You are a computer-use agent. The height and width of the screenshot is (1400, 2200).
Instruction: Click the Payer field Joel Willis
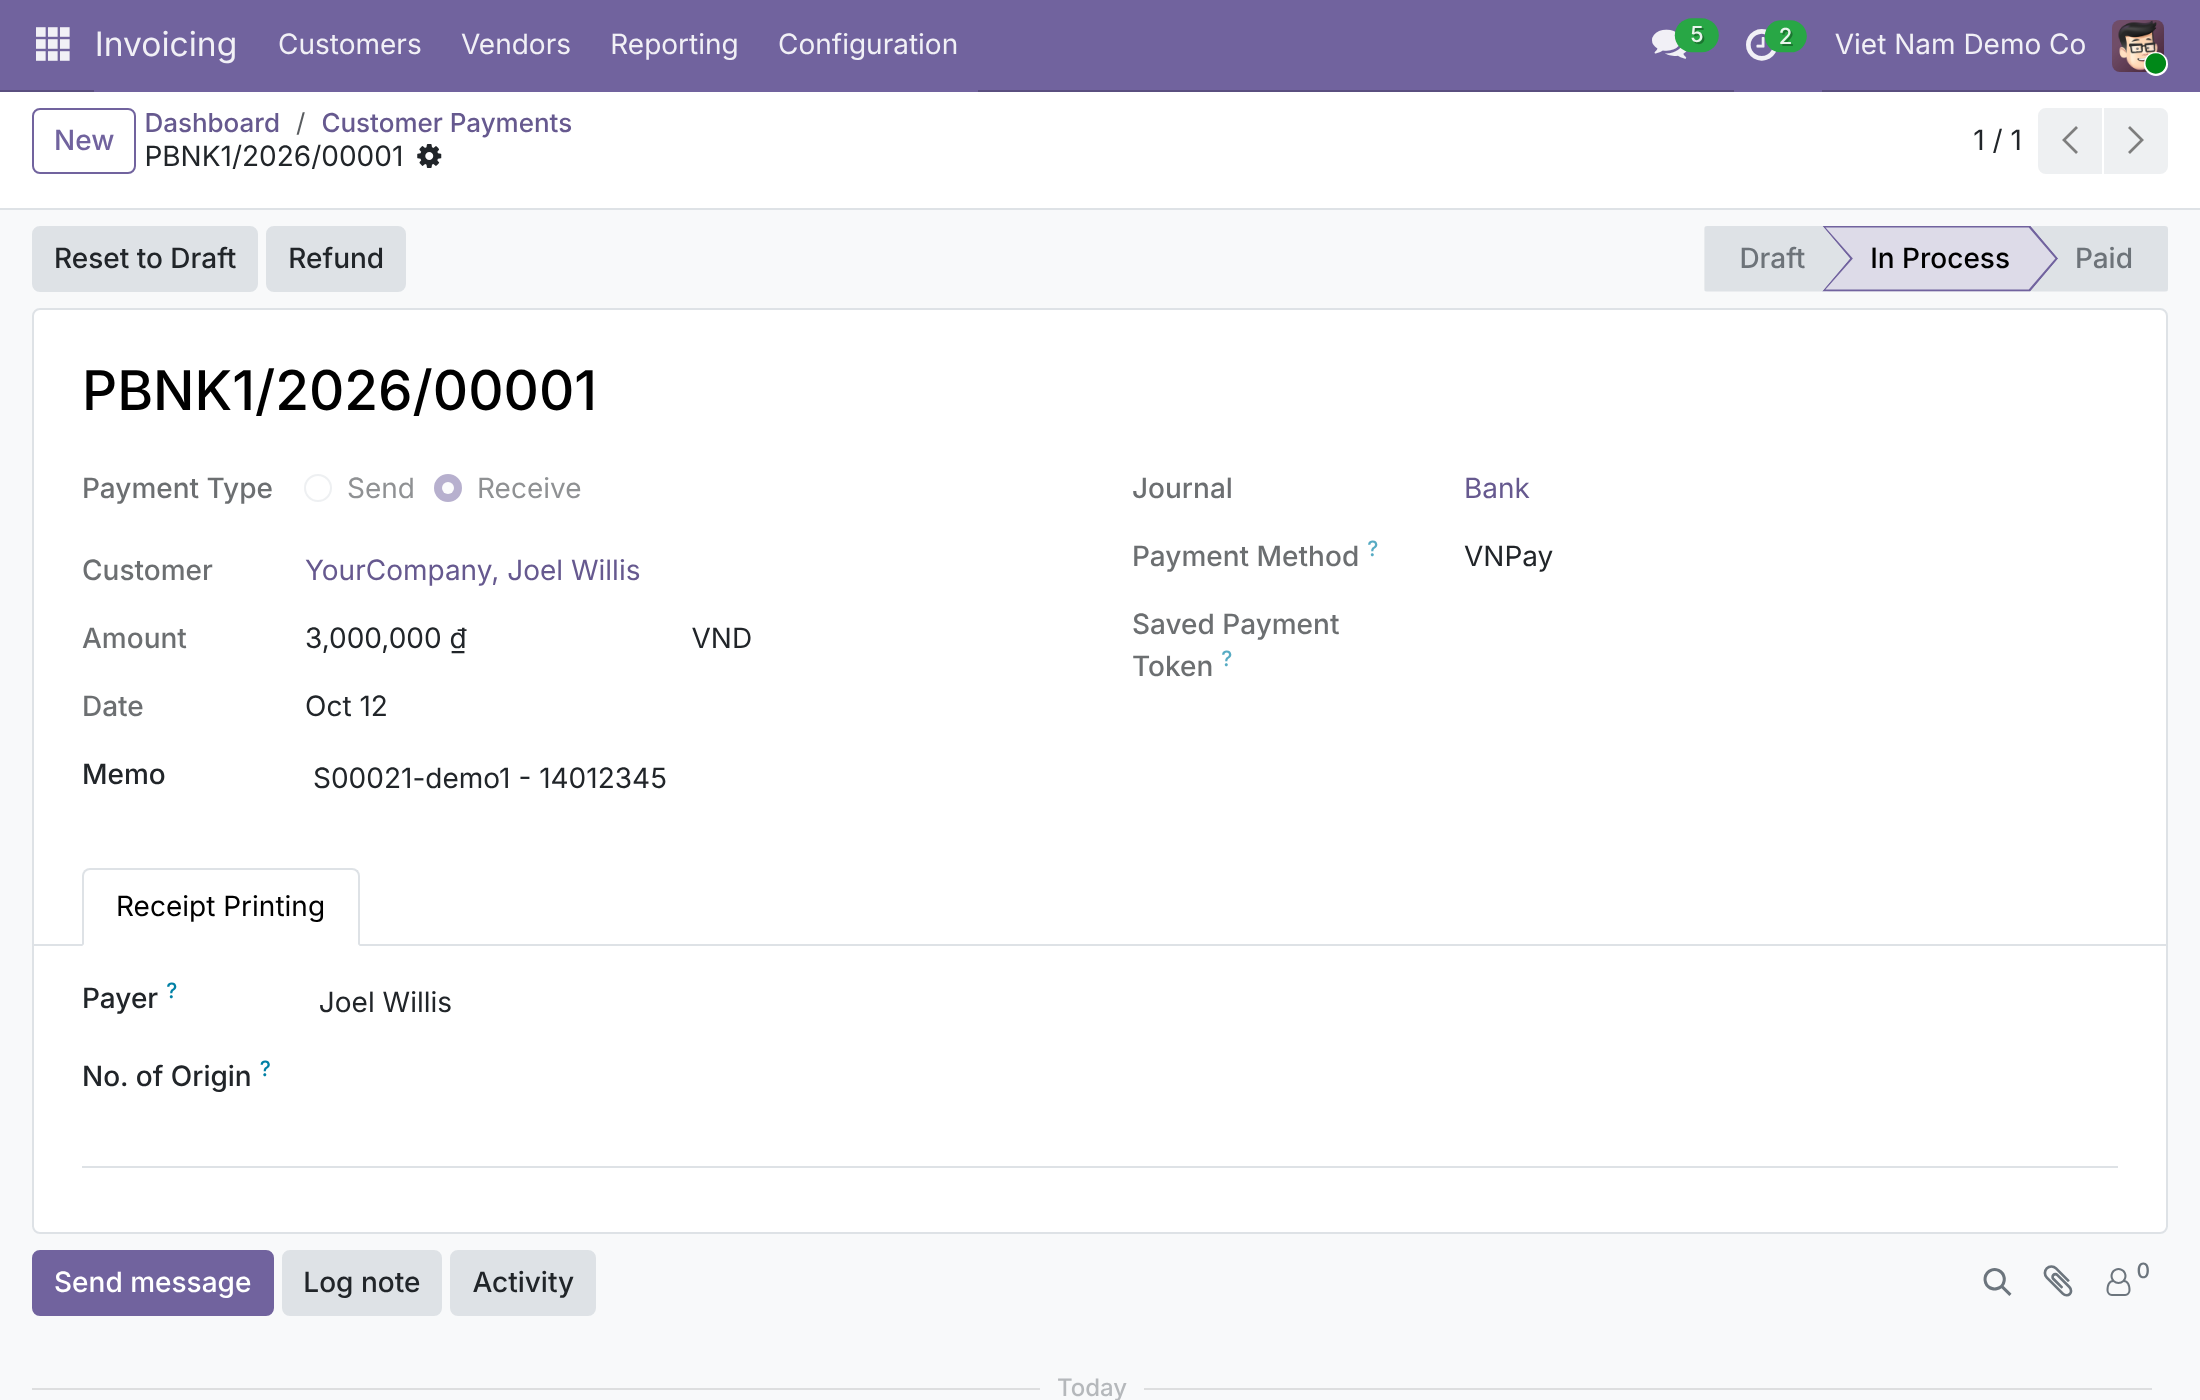[385, 1002]
